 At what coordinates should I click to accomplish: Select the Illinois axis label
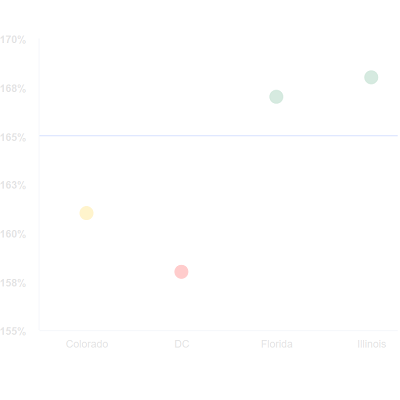coord(372,344)
